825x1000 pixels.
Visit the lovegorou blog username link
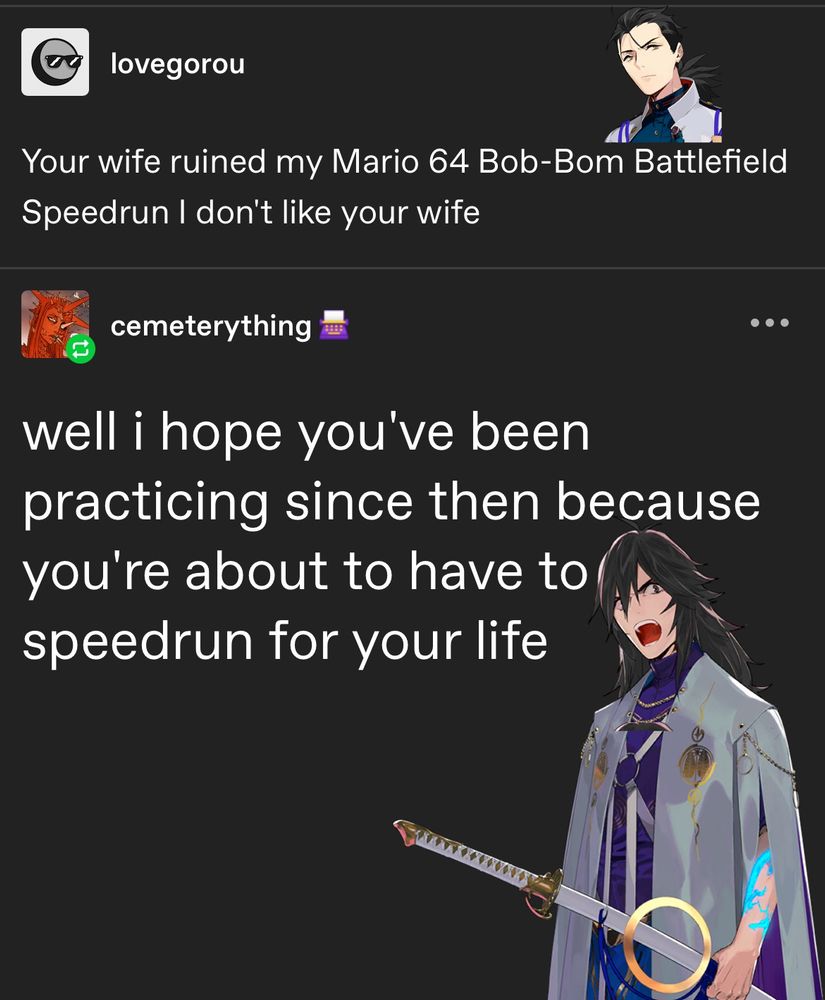pyautogui.click(x=177, y=64)
